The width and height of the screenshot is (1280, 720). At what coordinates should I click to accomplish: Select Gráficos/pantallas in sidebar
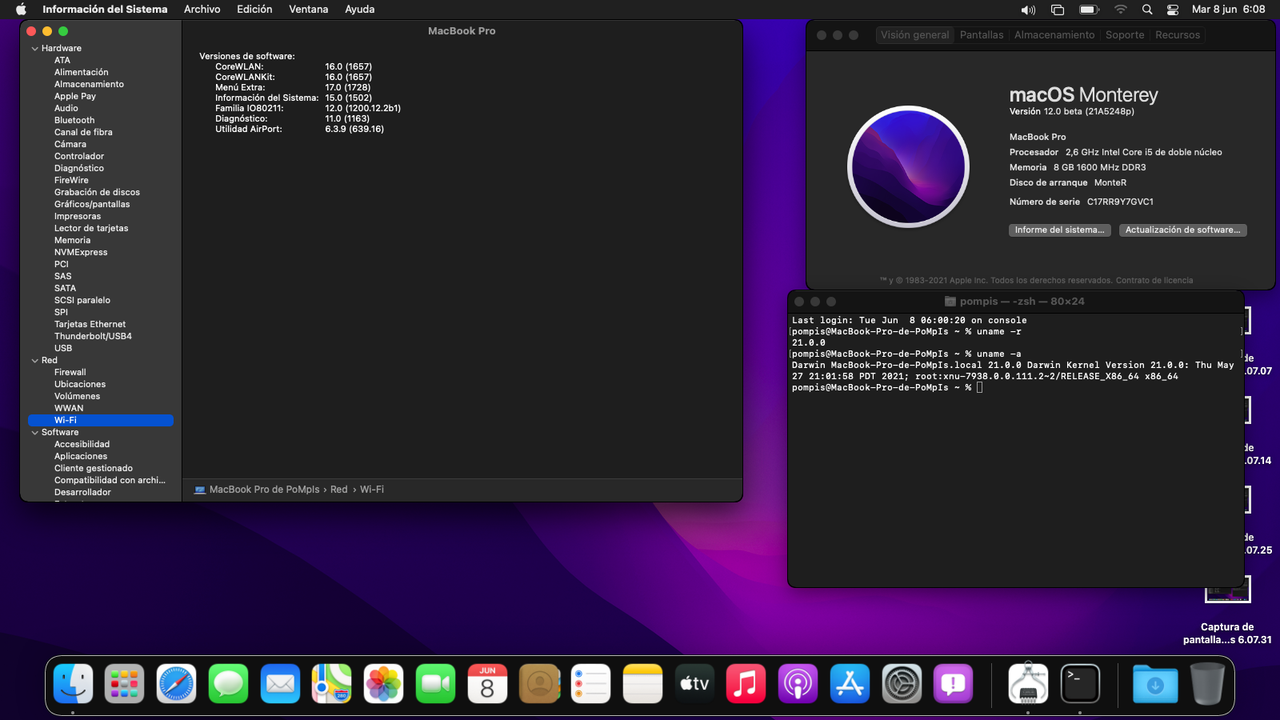(x=92, y=204)
